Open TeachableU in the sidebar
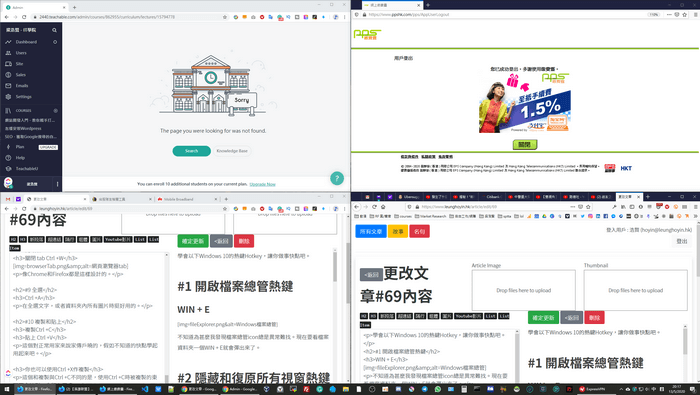The image size is (700, 395). (27, 169)
